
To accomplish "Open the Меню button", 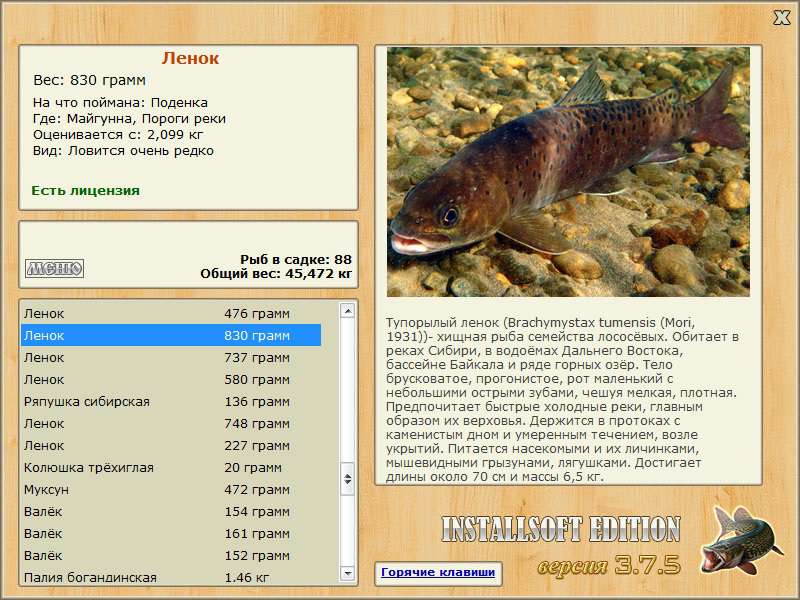I will tap(54, 268).
